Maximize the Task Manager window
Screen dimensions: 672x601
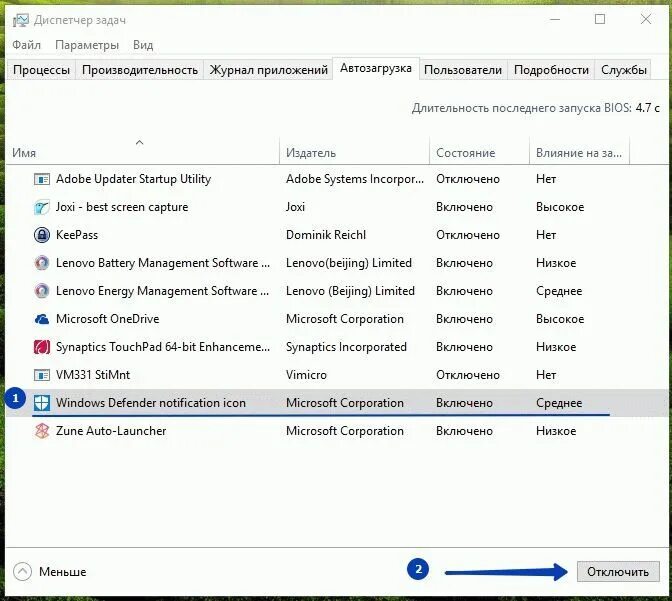coord(600,19)
